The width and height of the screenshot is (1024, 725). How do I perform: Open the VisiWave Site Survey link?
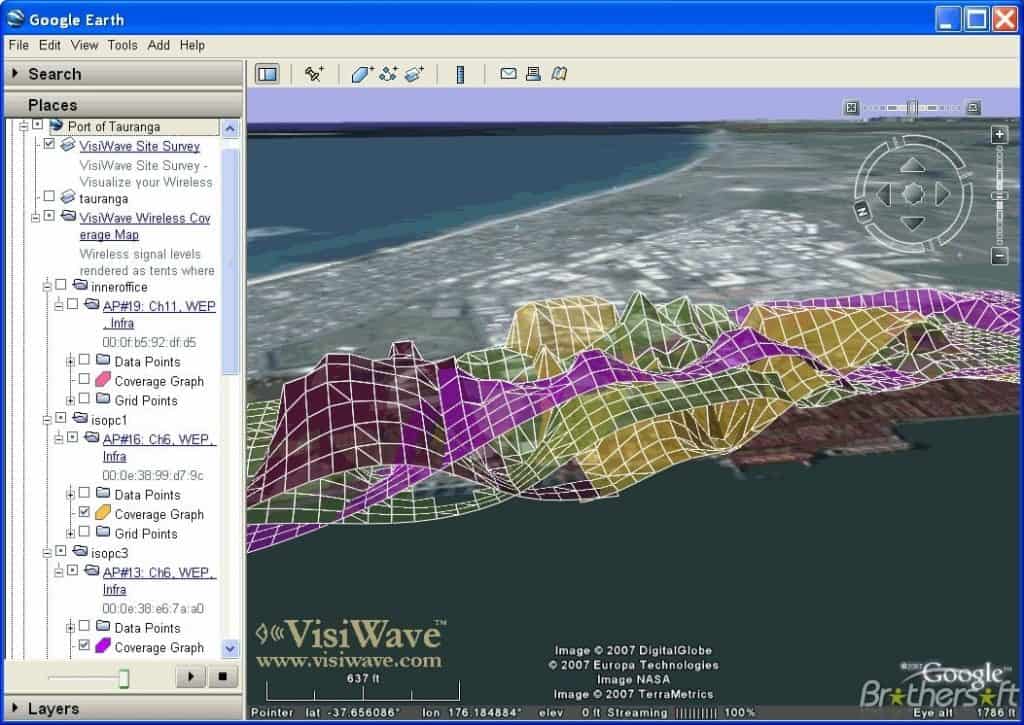140,146
